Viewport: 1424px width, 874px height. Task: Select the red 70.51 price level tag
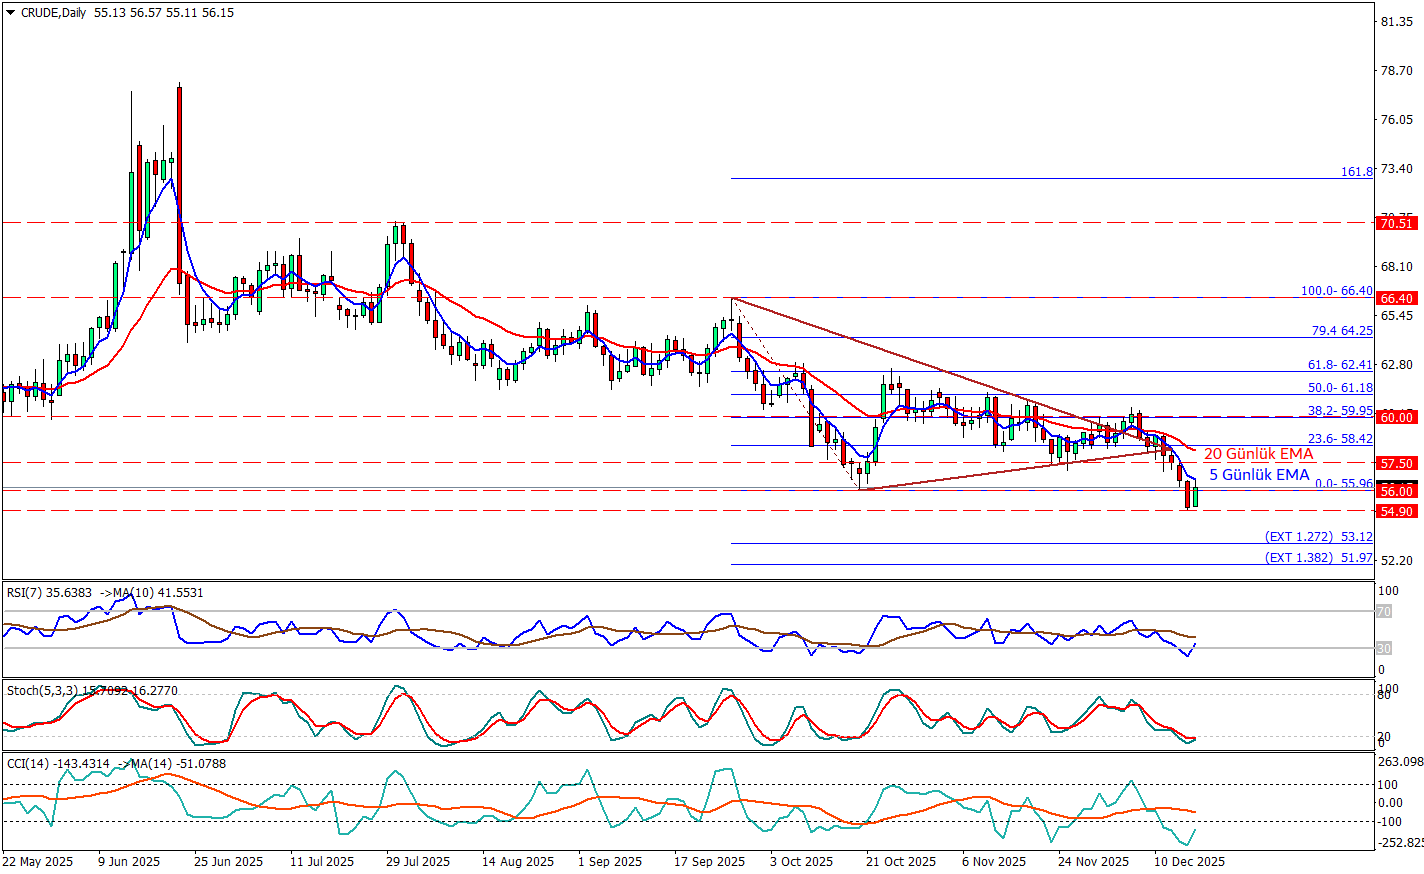[x=1396, y=224]
